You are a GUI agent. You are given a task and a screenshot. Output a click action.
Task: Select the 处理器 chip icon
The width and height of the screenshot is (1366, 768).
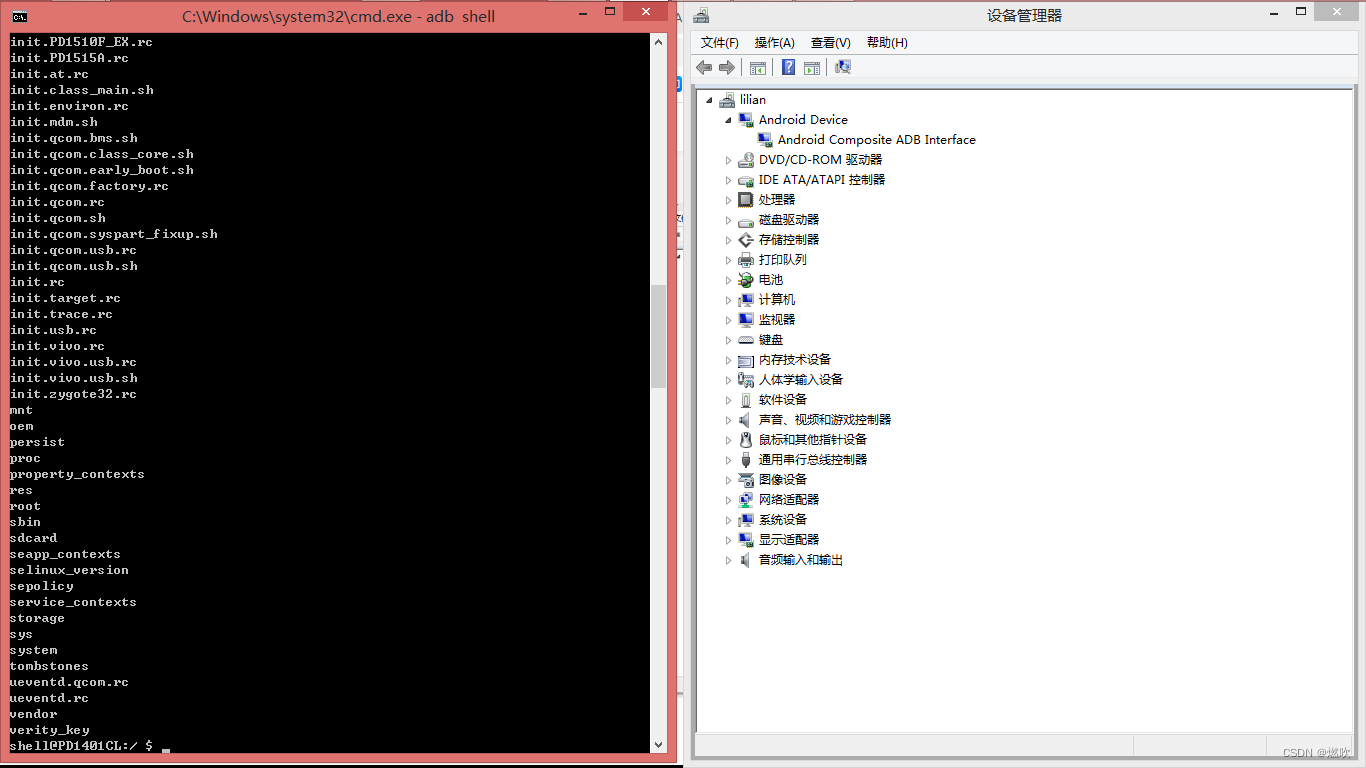click(x=746, y=200)
